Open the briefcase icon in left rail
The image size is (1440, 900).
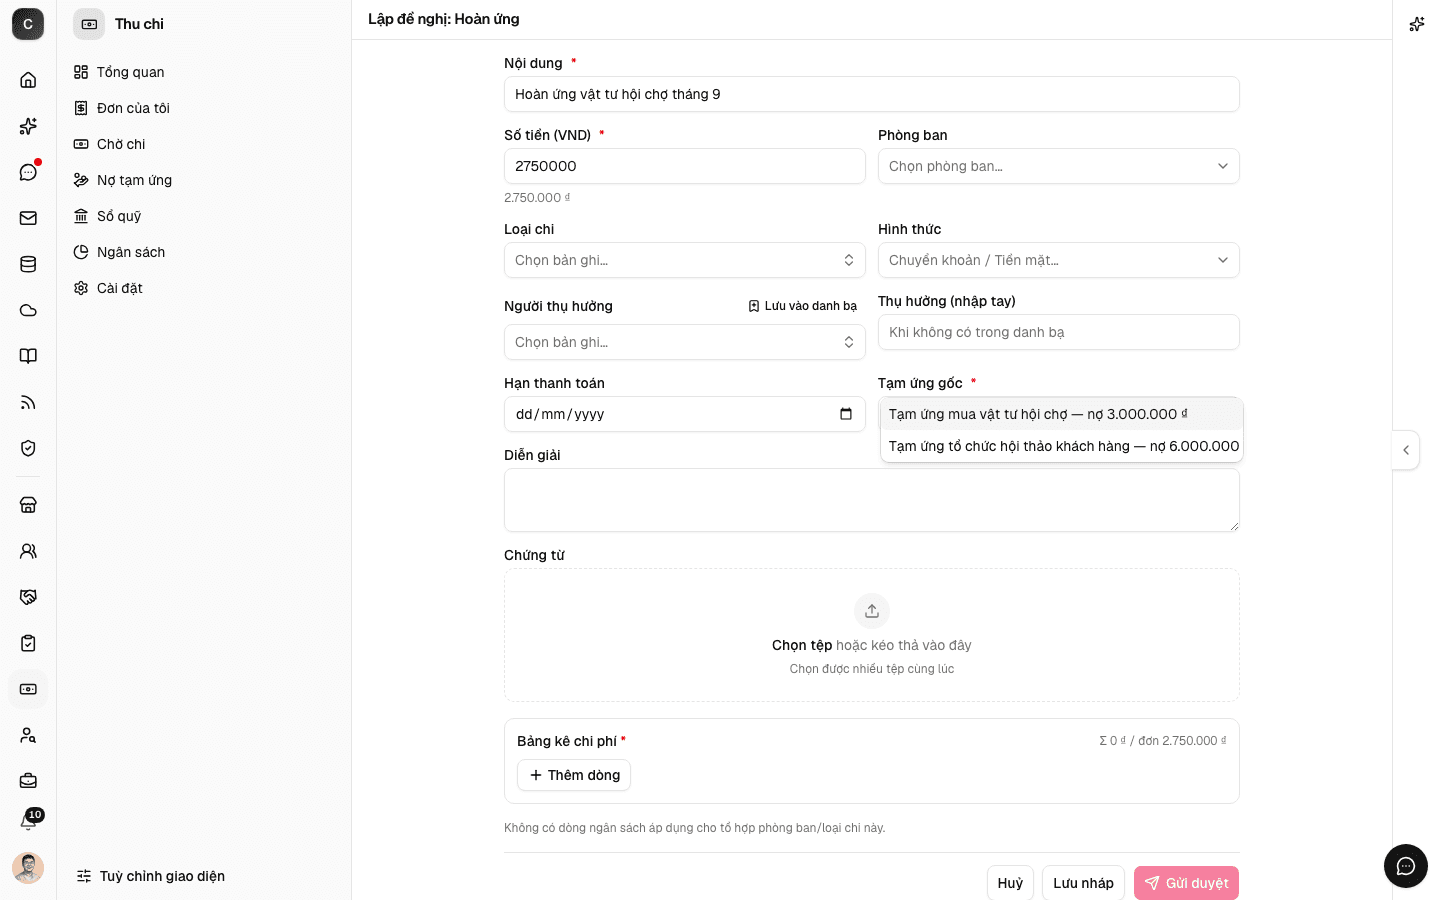coord(28,781)
